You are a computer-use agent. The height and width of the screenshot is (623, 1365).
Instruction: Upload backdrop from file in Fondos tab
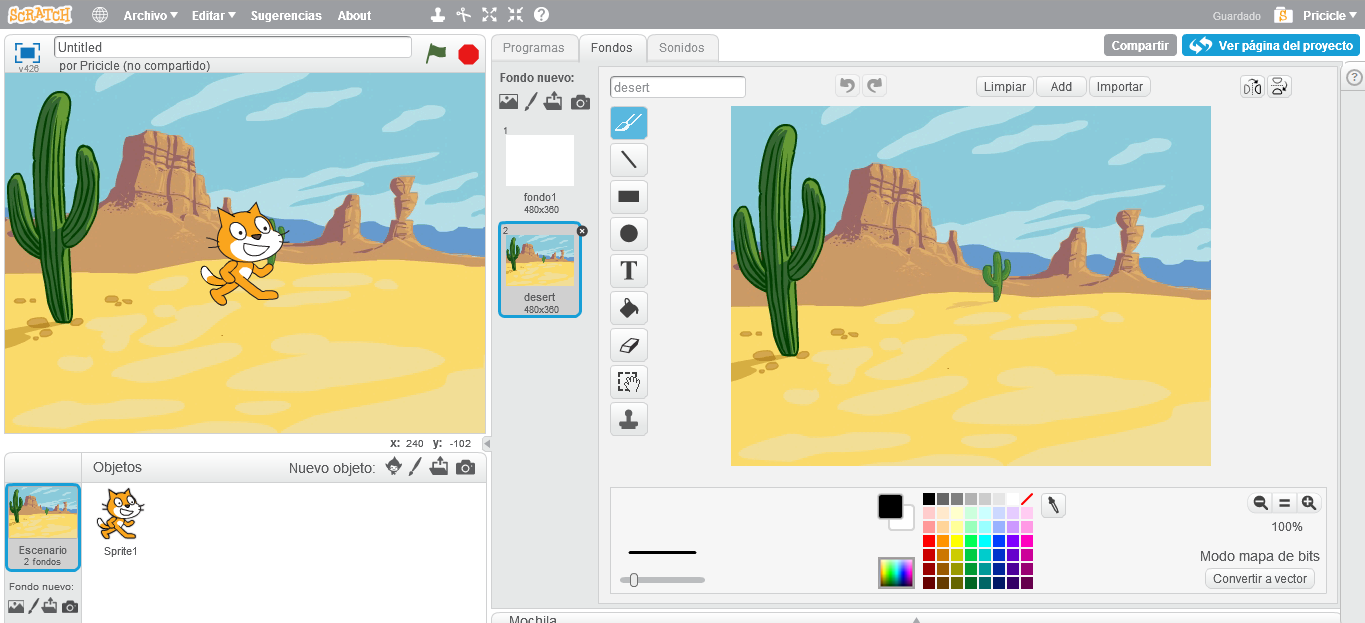554,102
